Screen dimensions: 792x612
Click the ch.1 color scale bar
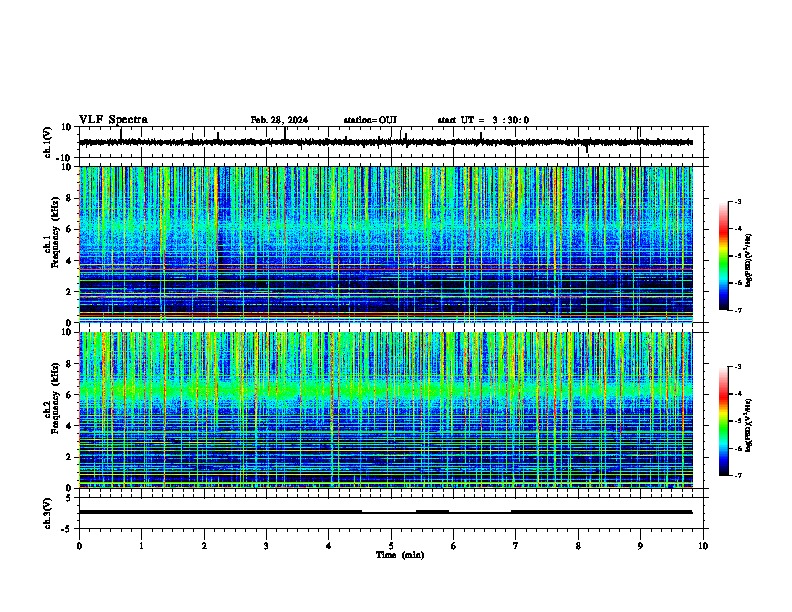[x=724, y=256]
